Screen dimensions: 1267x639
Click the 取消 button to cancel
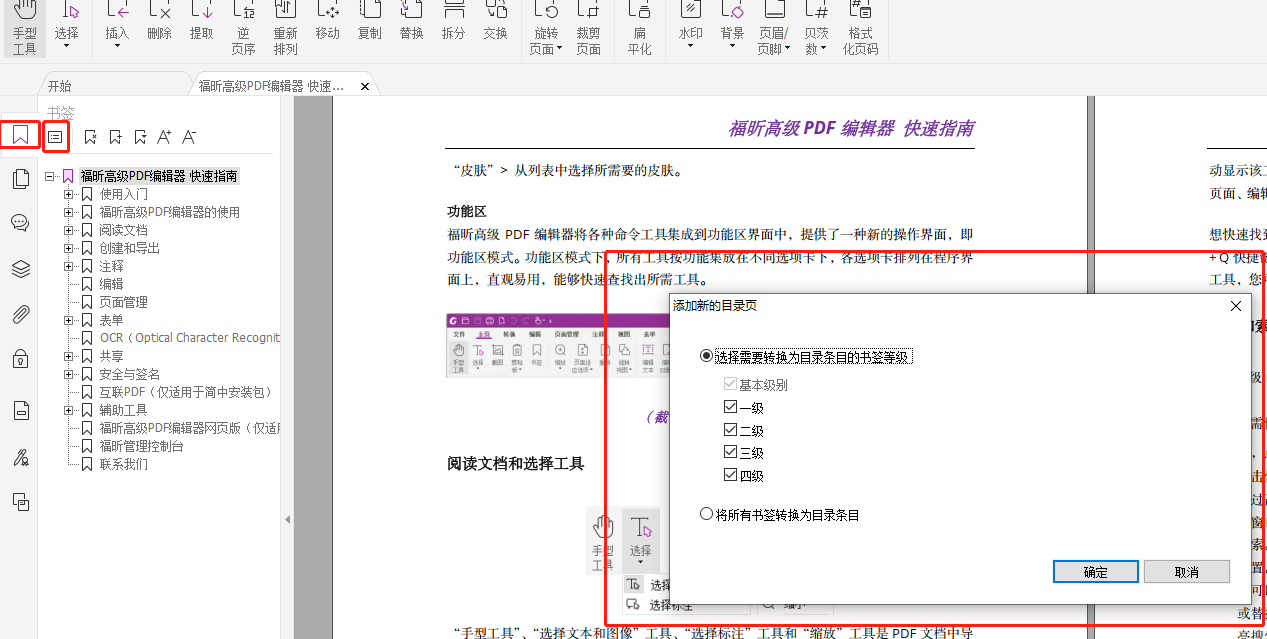[x=1187, y=571]
